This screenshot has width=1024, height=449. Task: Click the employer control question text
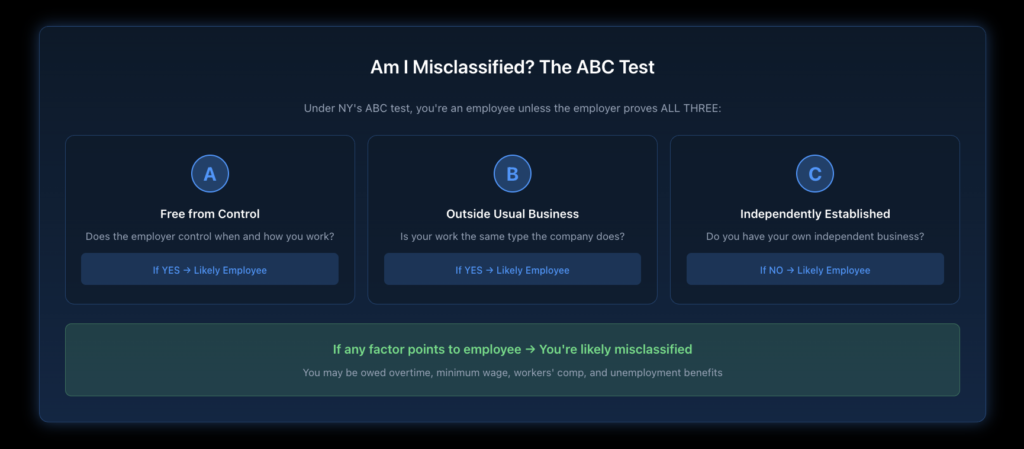[210, 237]
